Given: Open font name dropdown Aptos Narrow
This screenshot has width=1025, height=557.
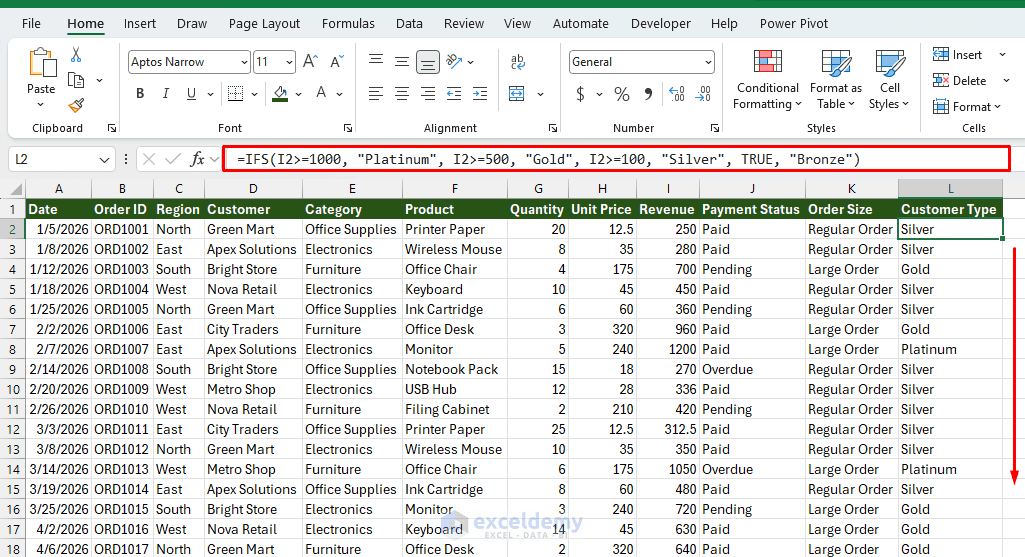Looking at the screenshot, I should pyautogui.click(x=244, y=62).
